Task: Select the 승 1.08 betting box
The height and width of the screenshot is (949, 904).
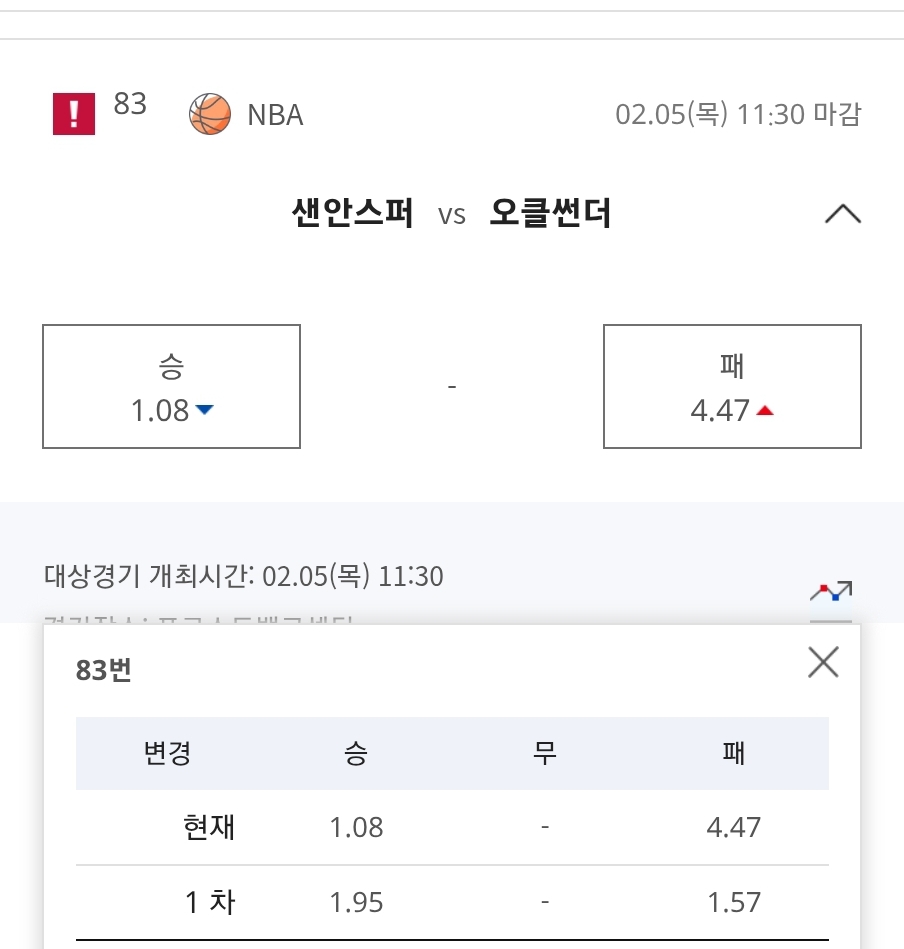Action: point(171,386)
